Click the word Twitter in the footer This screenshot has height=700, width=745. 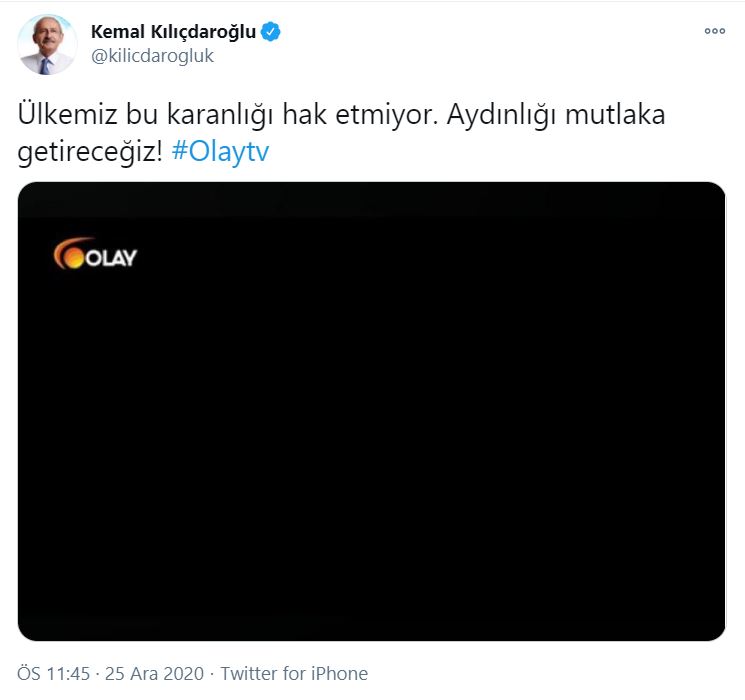249,674
